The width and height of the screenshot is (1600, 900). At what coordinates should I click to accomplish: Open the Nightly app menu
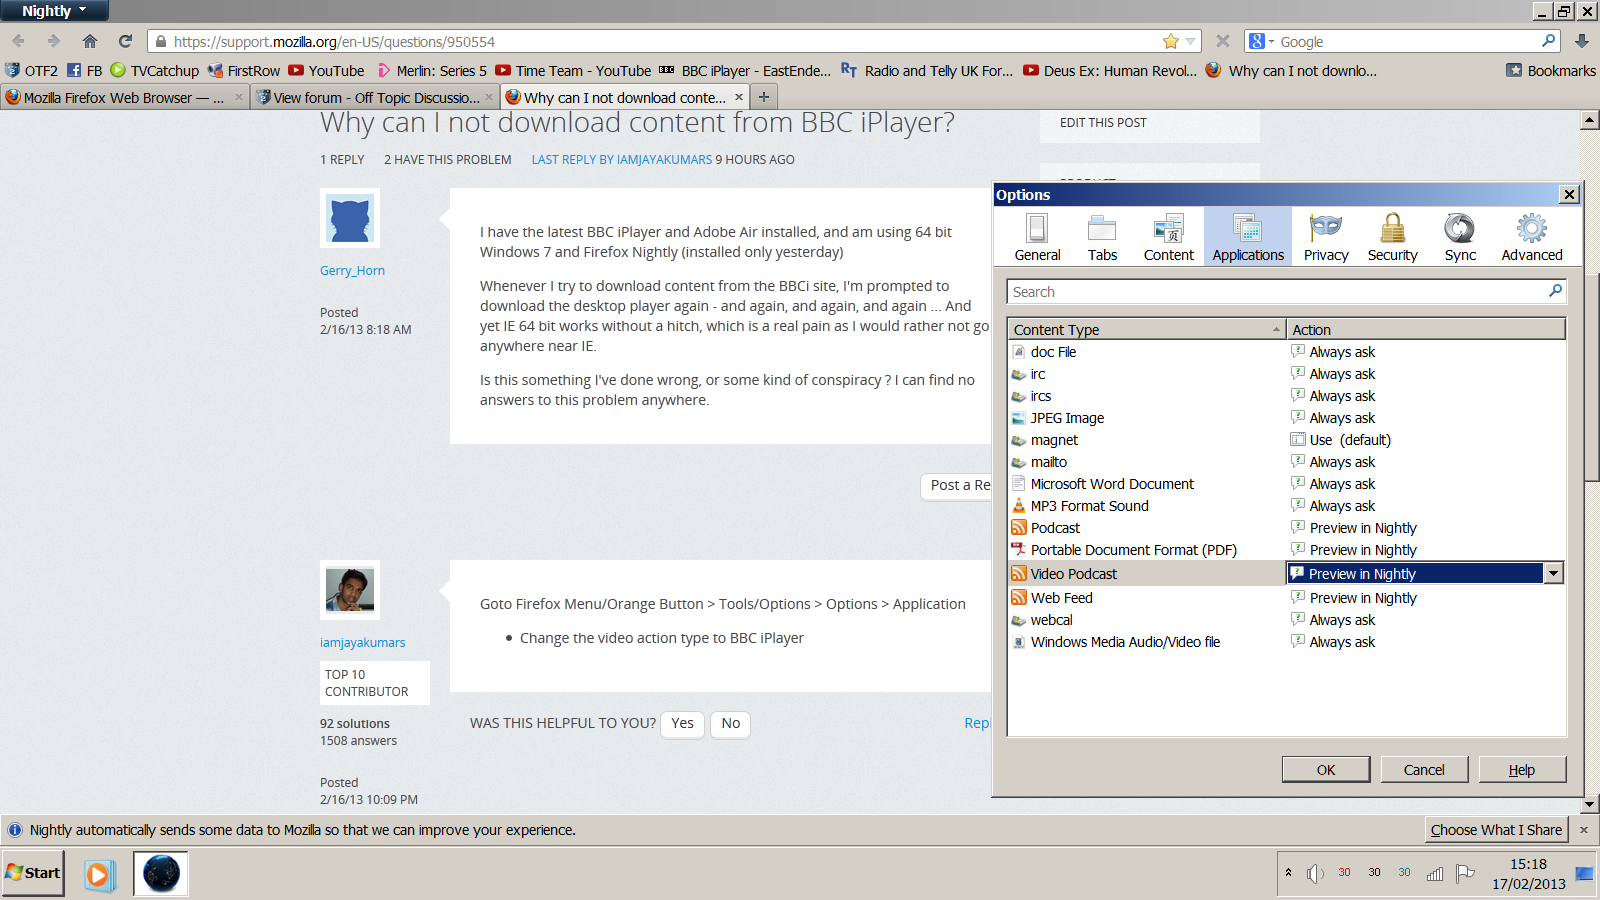click(x=54, y=11)
